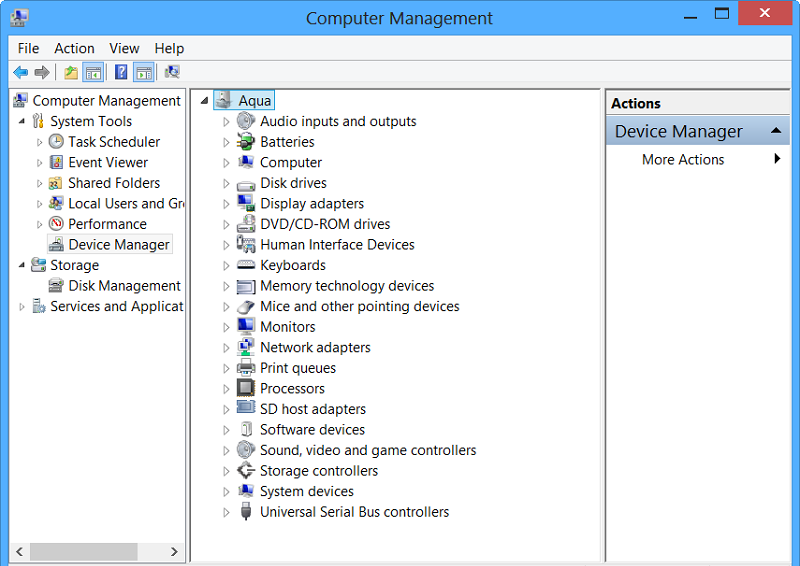Expand Memory technology devices category
Screen dimensions: 800x566
(226, 286)
